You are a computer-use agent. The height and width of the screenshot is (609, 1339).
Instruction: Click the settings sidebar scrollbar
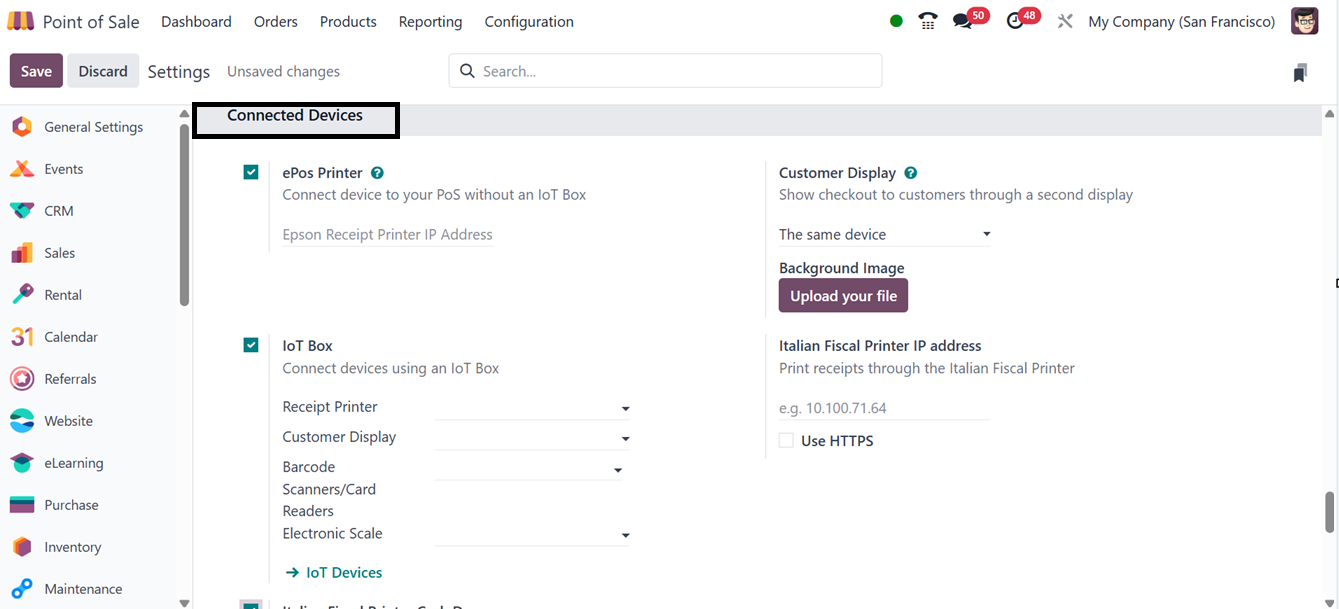[x=184, y=215]
